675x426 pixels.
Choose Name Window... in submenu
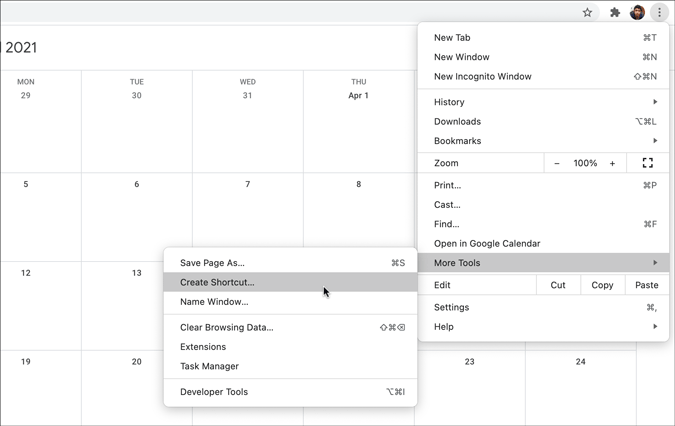(x=291, y=301)
